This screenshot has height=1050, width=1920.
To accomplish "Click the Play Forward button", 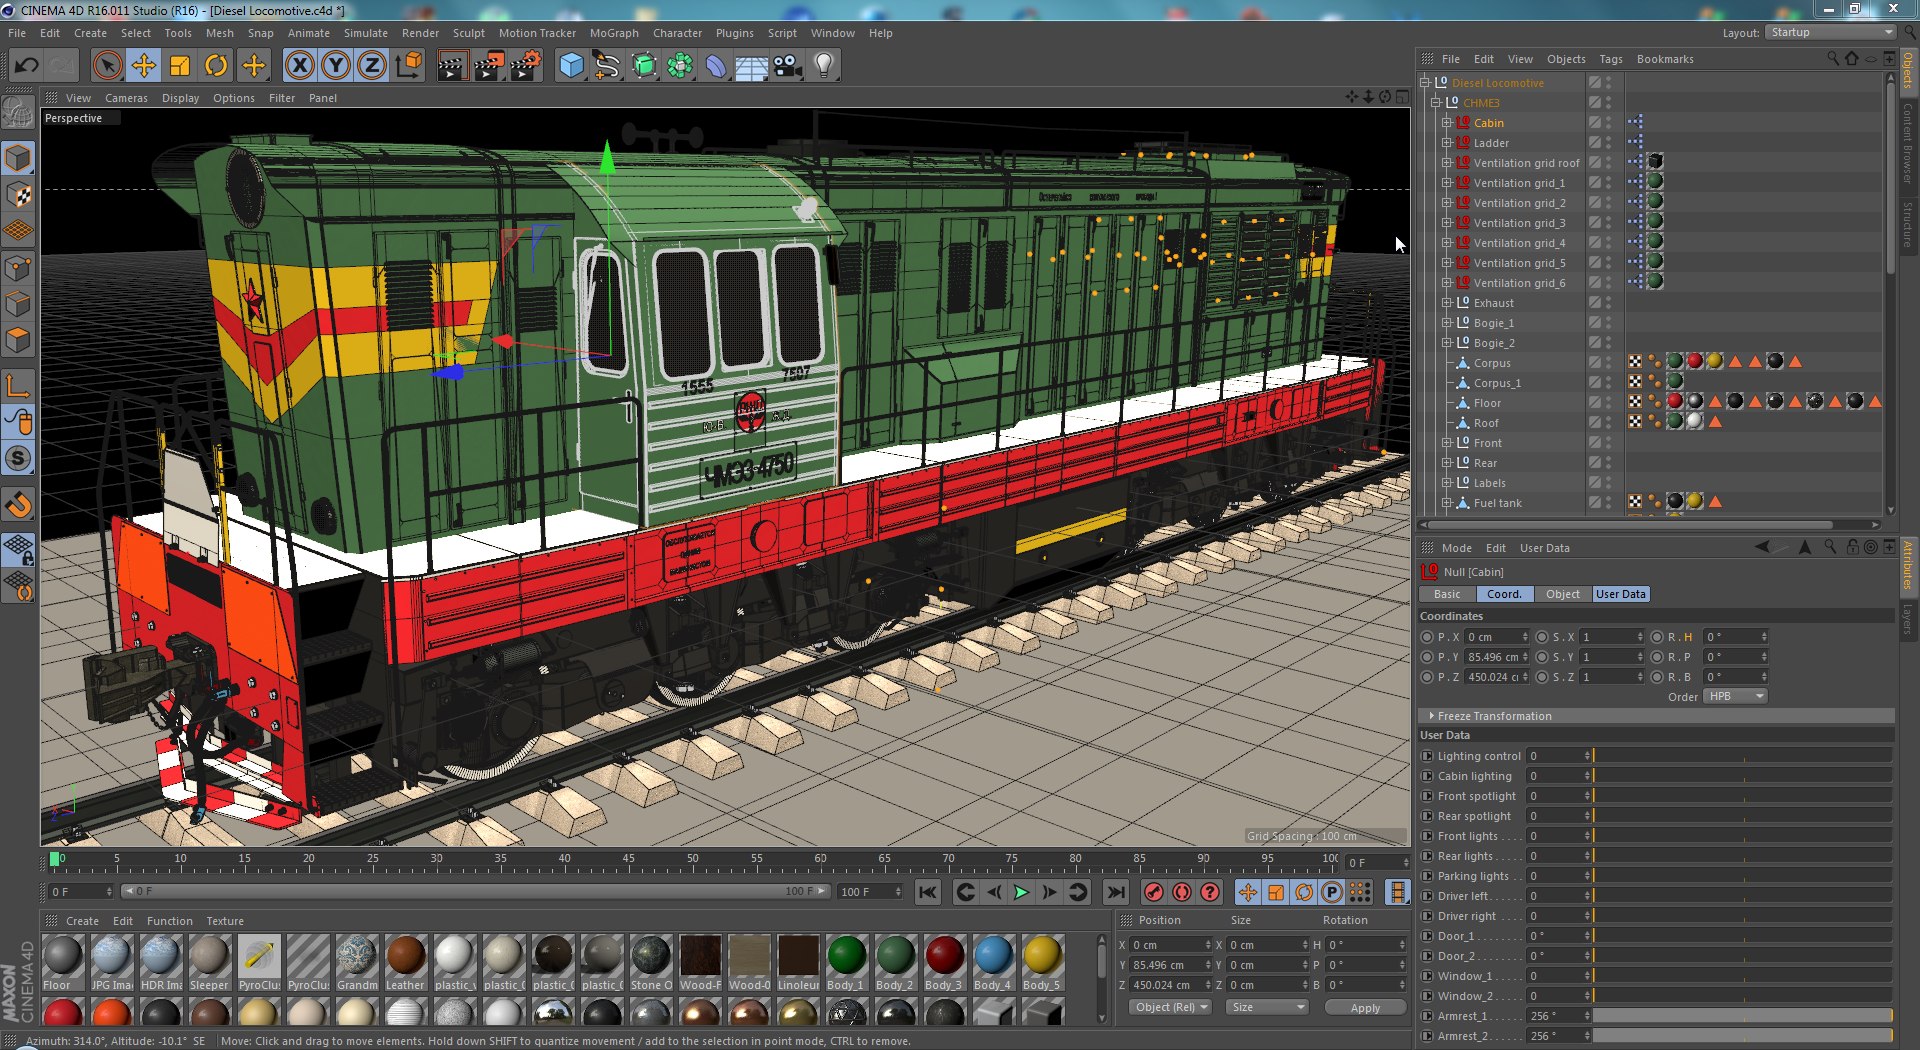I will [1021, 892].
